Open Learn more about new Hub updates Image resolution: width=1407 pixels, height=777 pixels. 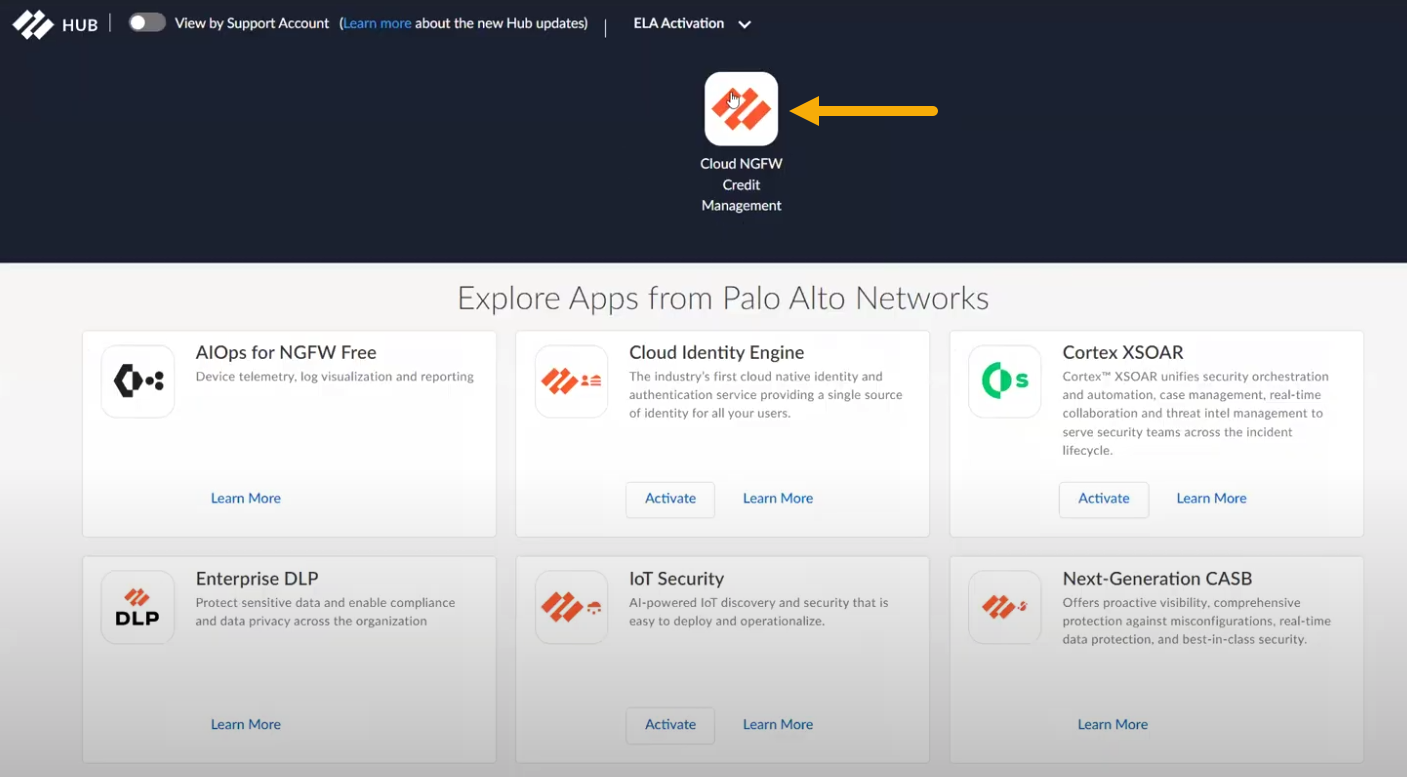pos(377,23)
